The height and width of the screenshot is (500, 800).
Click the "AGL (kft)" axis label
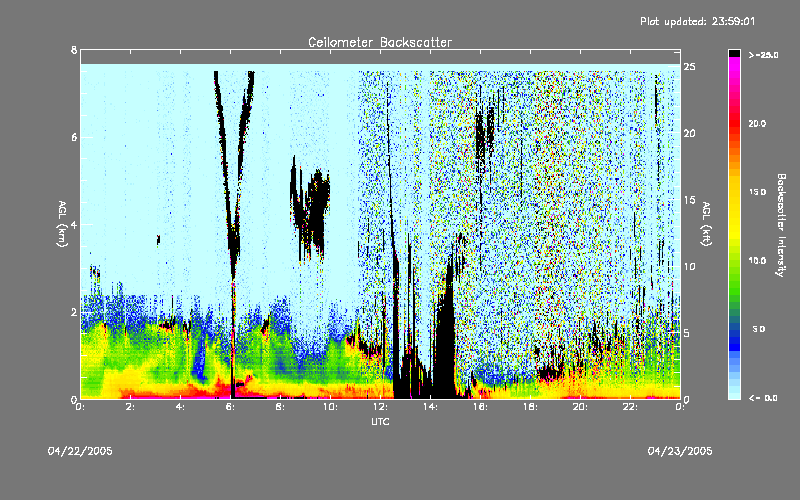pos(706,224)
